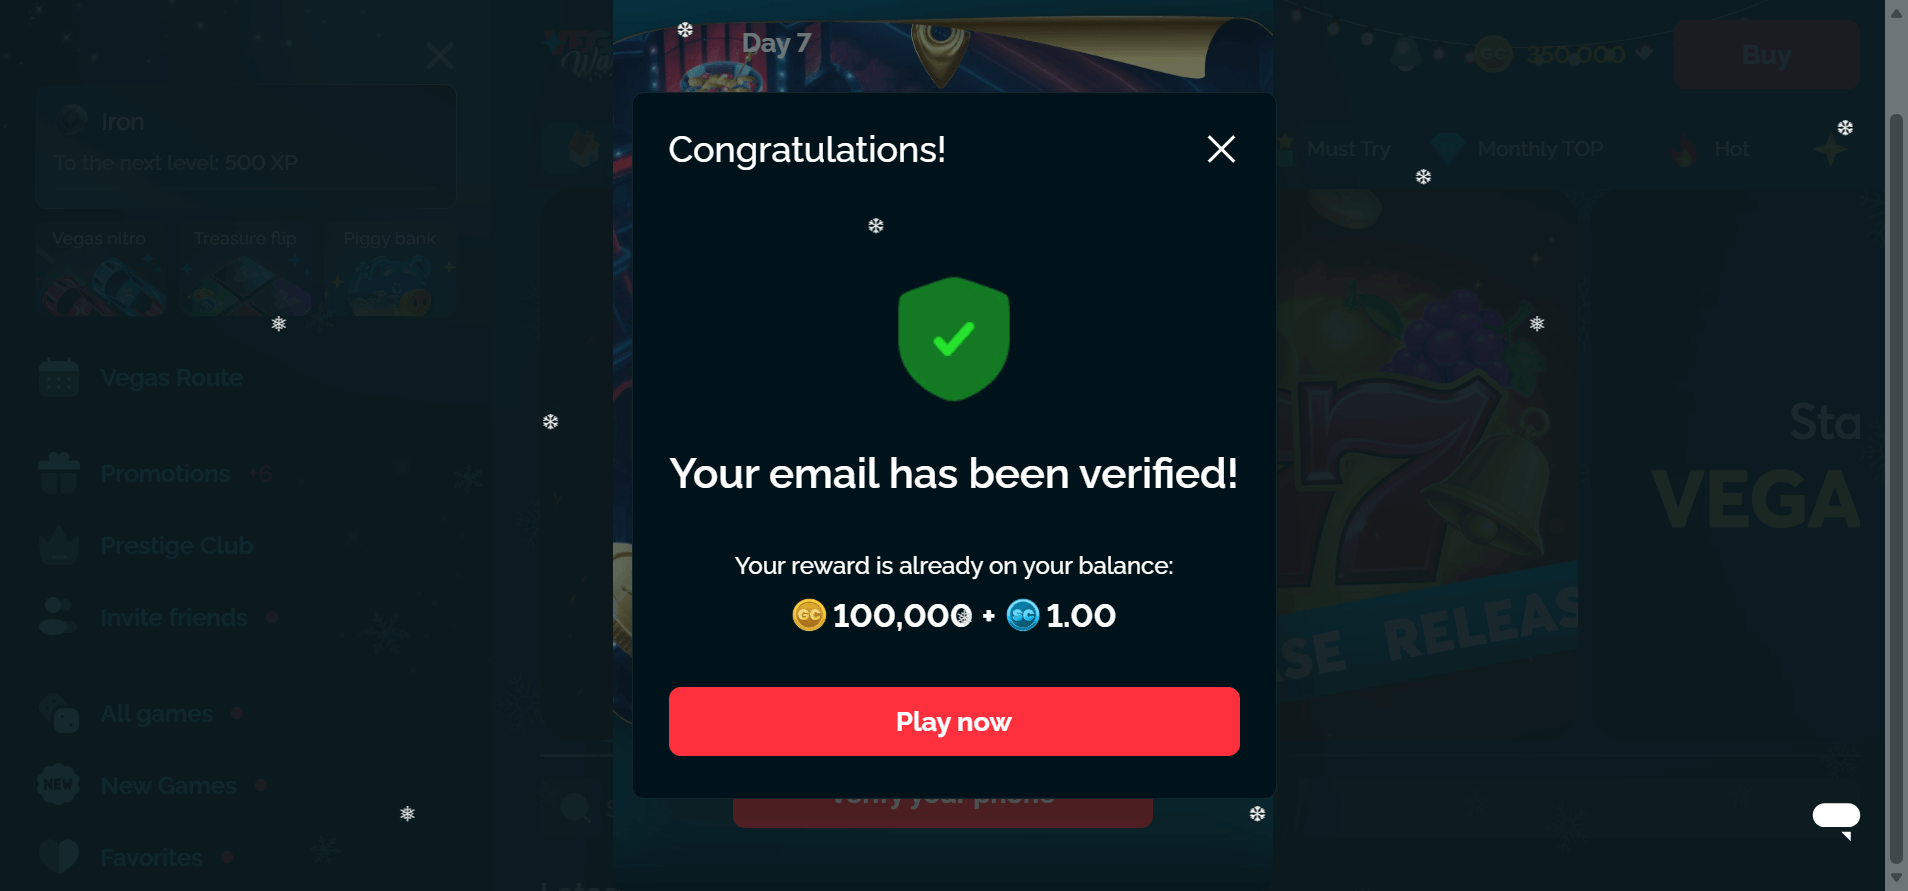
Task: Close the sidebar with the X icon
Action: (440, 55)
